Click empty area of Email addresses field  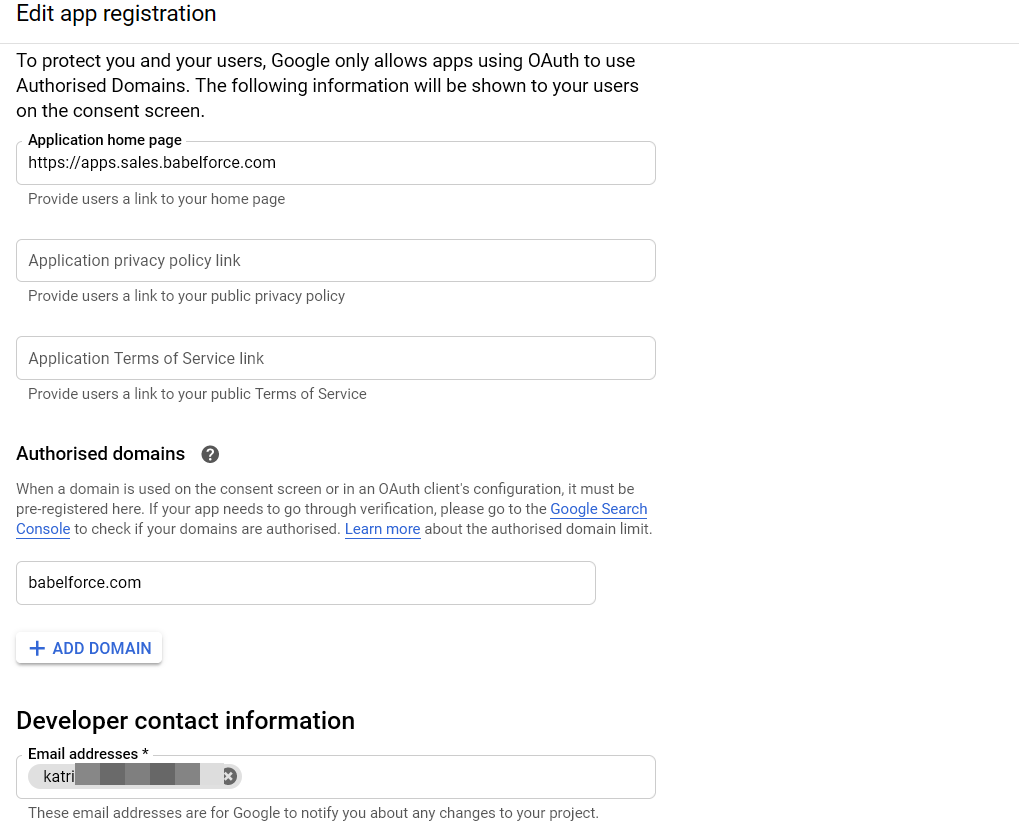click(x=448, y=777)
